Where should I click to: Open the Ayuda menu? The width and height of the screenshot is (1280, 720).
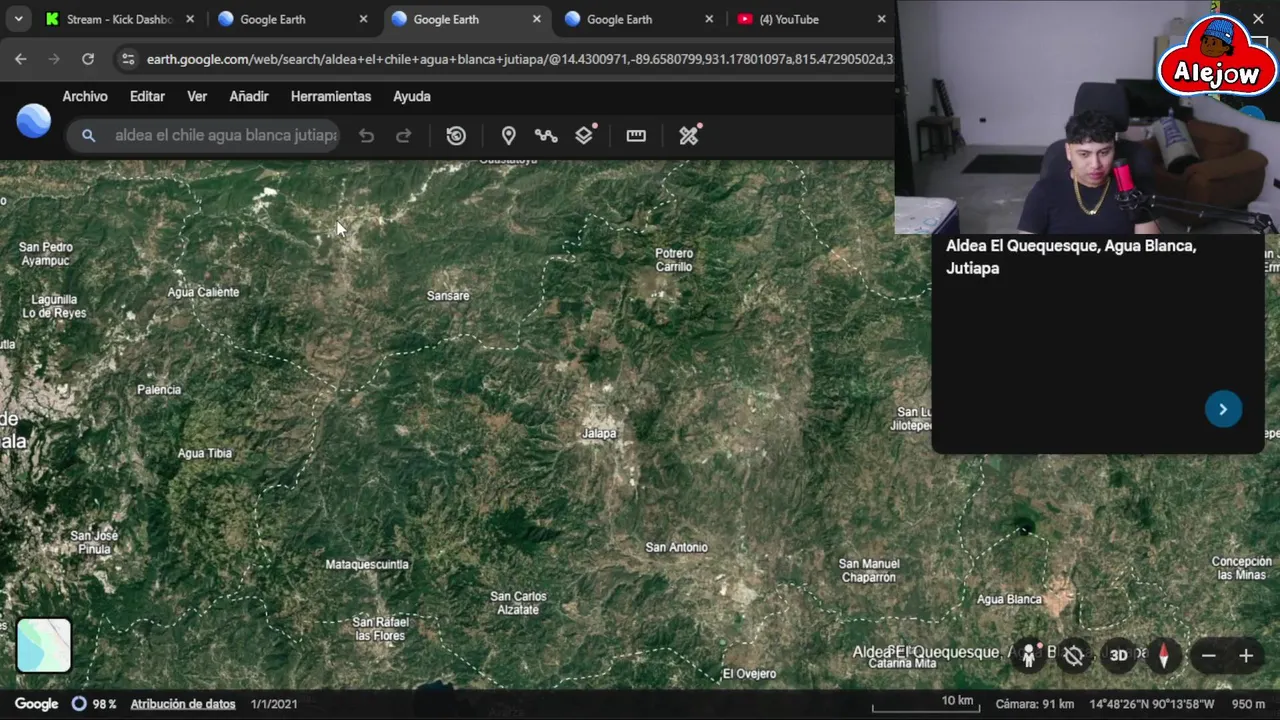click(x=412, y=96)
